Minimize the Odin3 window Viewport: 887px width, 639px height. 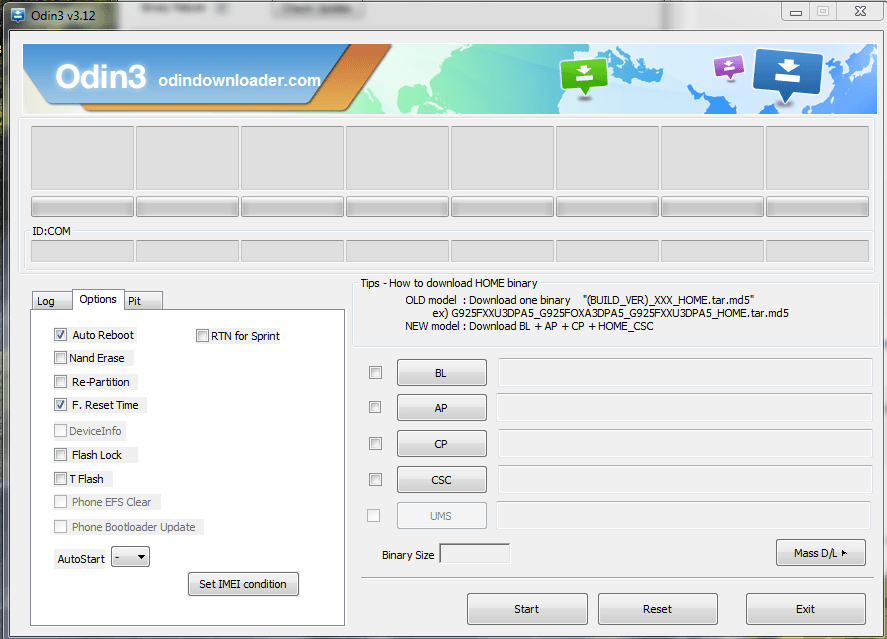796,12
